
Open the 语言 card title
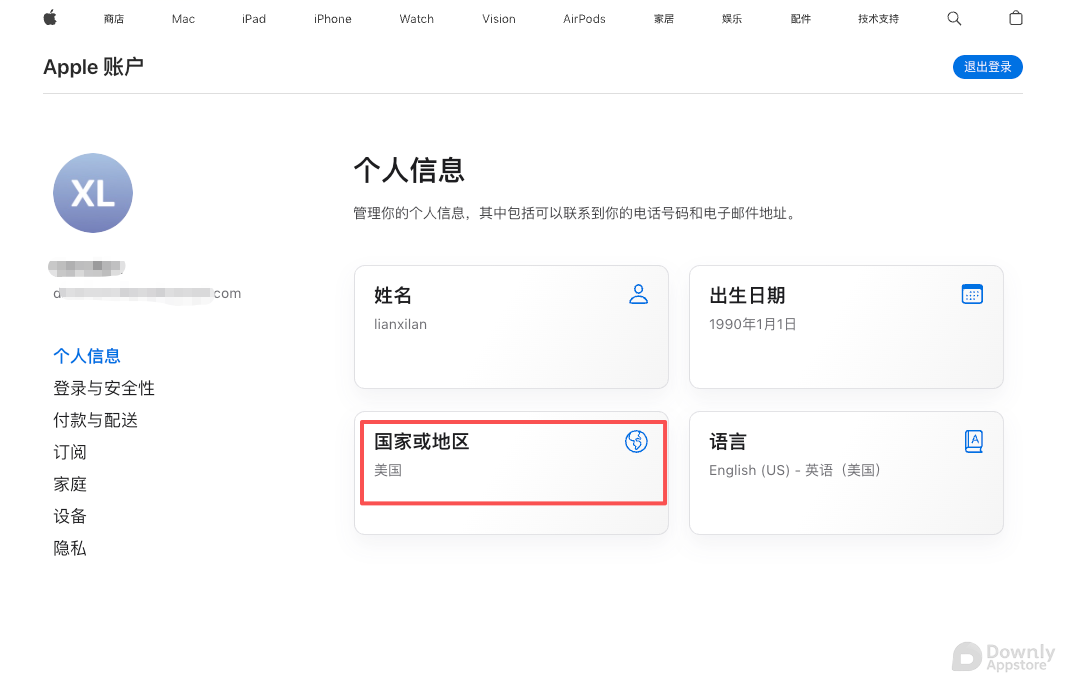point(727,442)
